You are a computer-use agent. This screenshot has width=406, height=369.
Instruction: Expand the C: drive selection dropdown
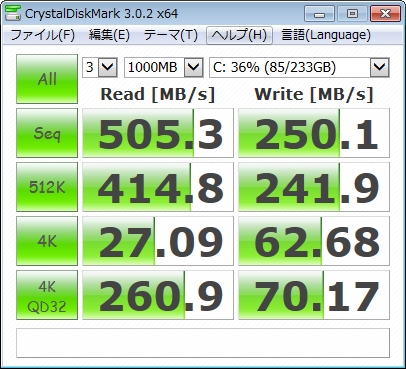(380, 68)
